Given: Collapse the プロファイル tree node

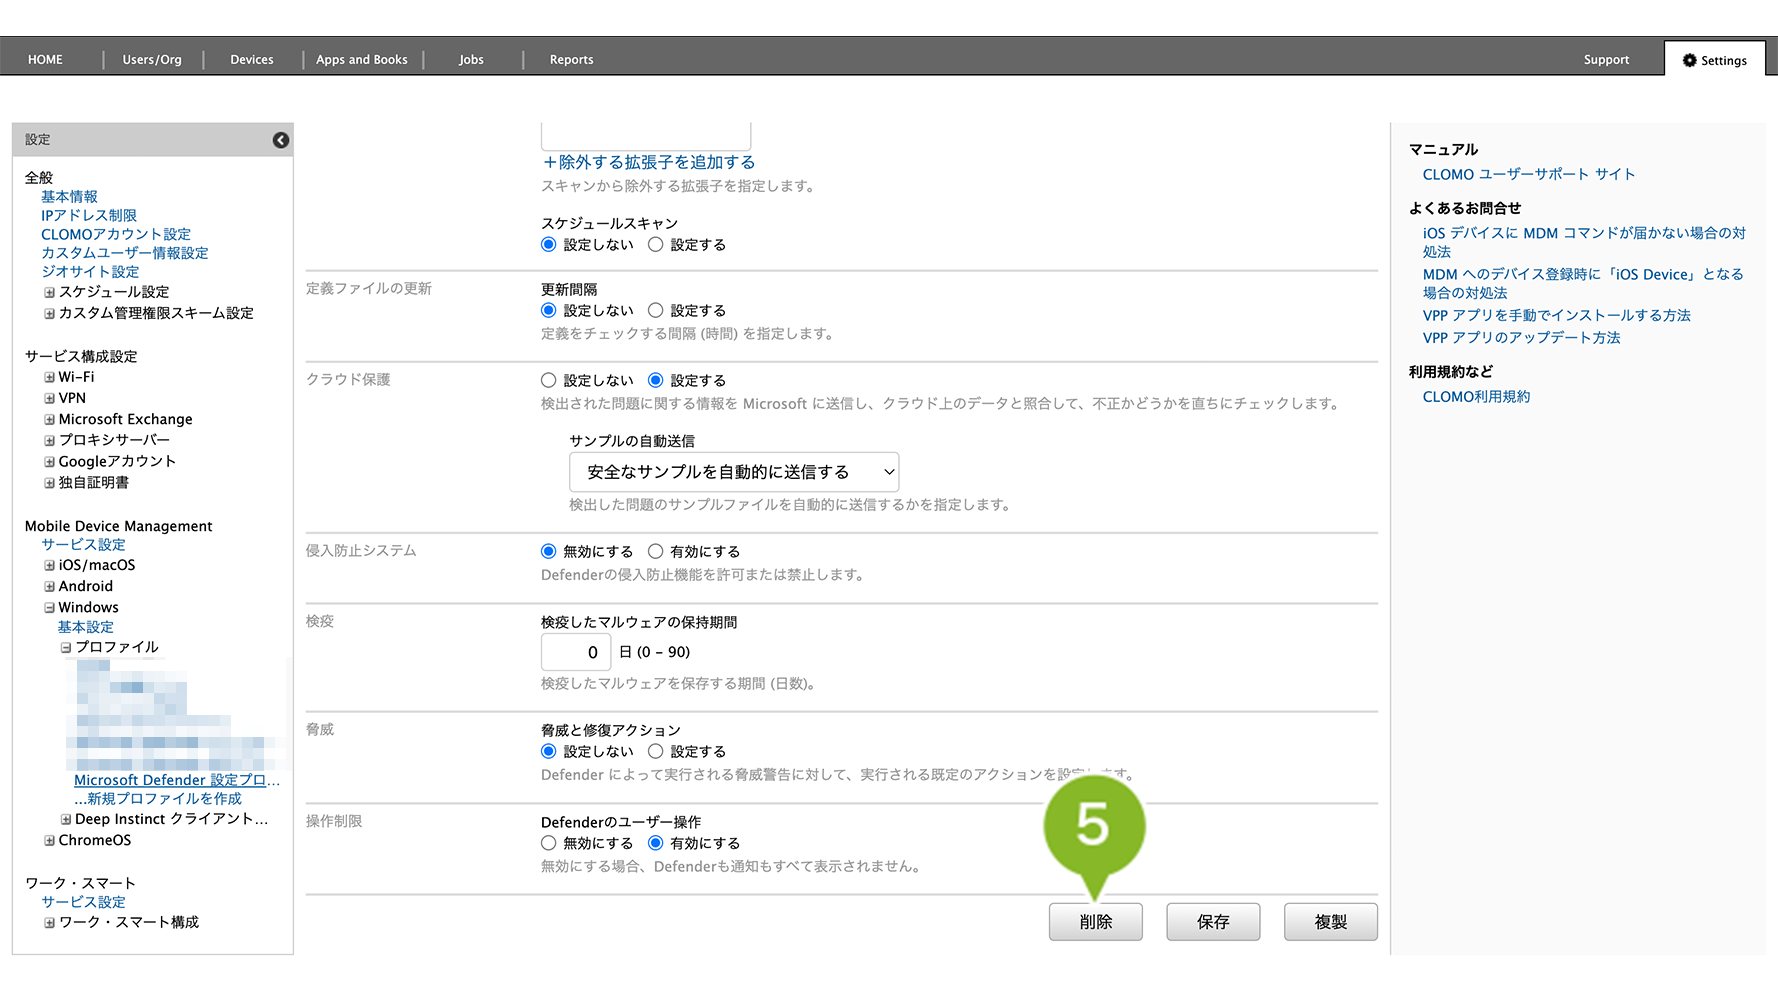Looking at the screenshot, I should tap(66, 648).
